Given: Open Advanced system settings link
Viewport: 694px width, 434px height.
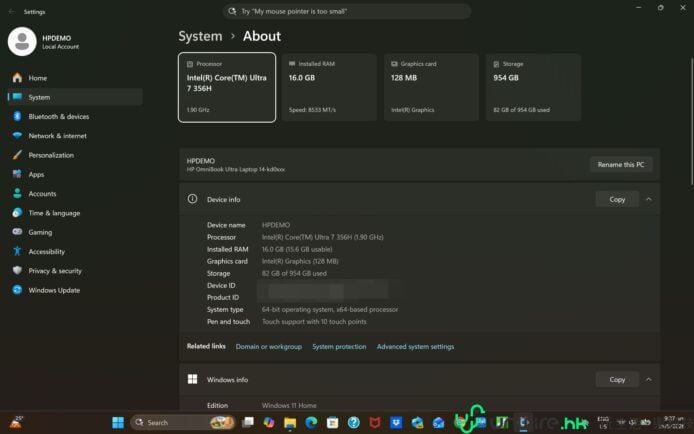Looking at the screenshot, I should coord(415,346).
